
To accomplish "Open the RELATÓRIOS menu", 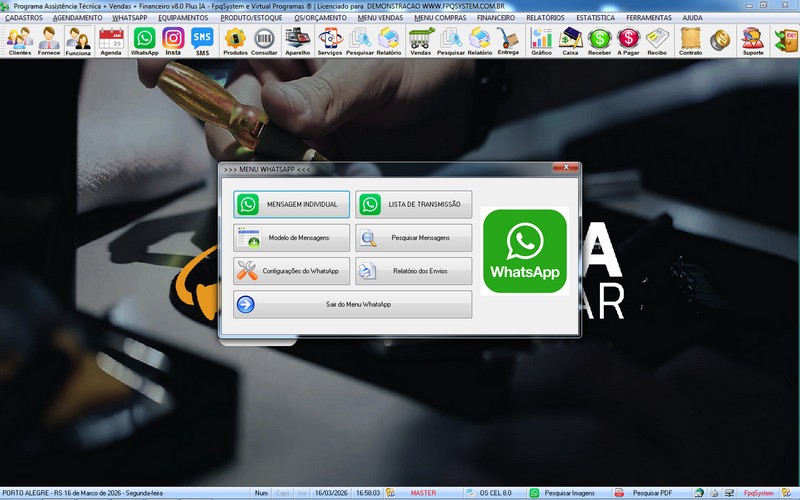I will pos(545,18).
